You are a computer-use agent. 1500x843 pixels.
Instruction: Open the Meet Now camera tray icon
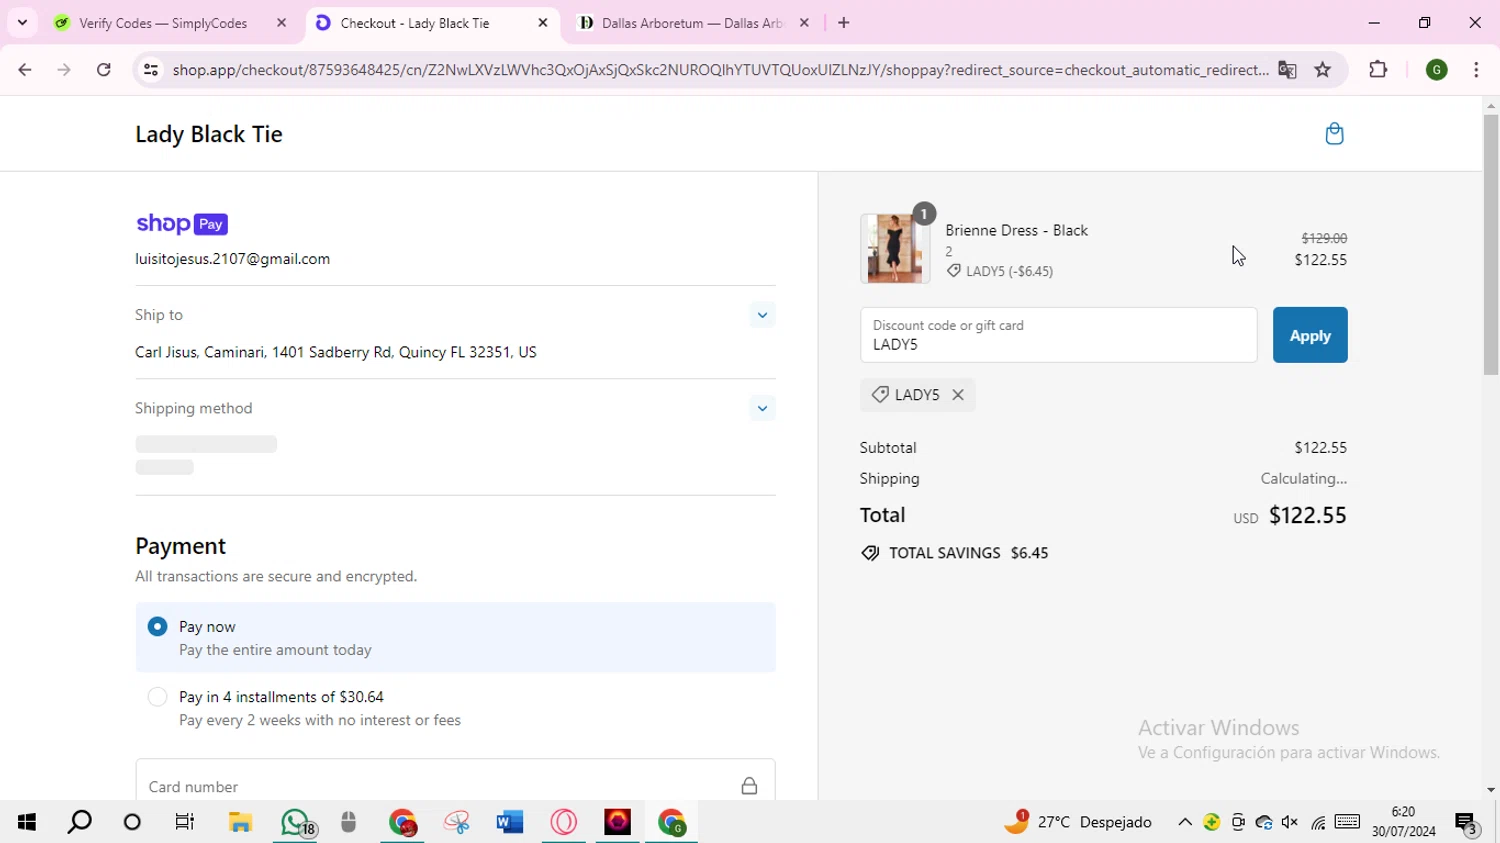coord(1238,822)
